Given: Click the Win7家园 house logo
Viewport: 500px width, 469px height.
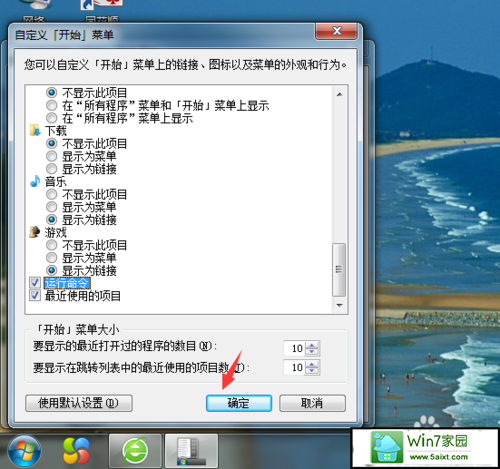Looking at the screenshot, I should pyautogui.click(x=387, y=448).
